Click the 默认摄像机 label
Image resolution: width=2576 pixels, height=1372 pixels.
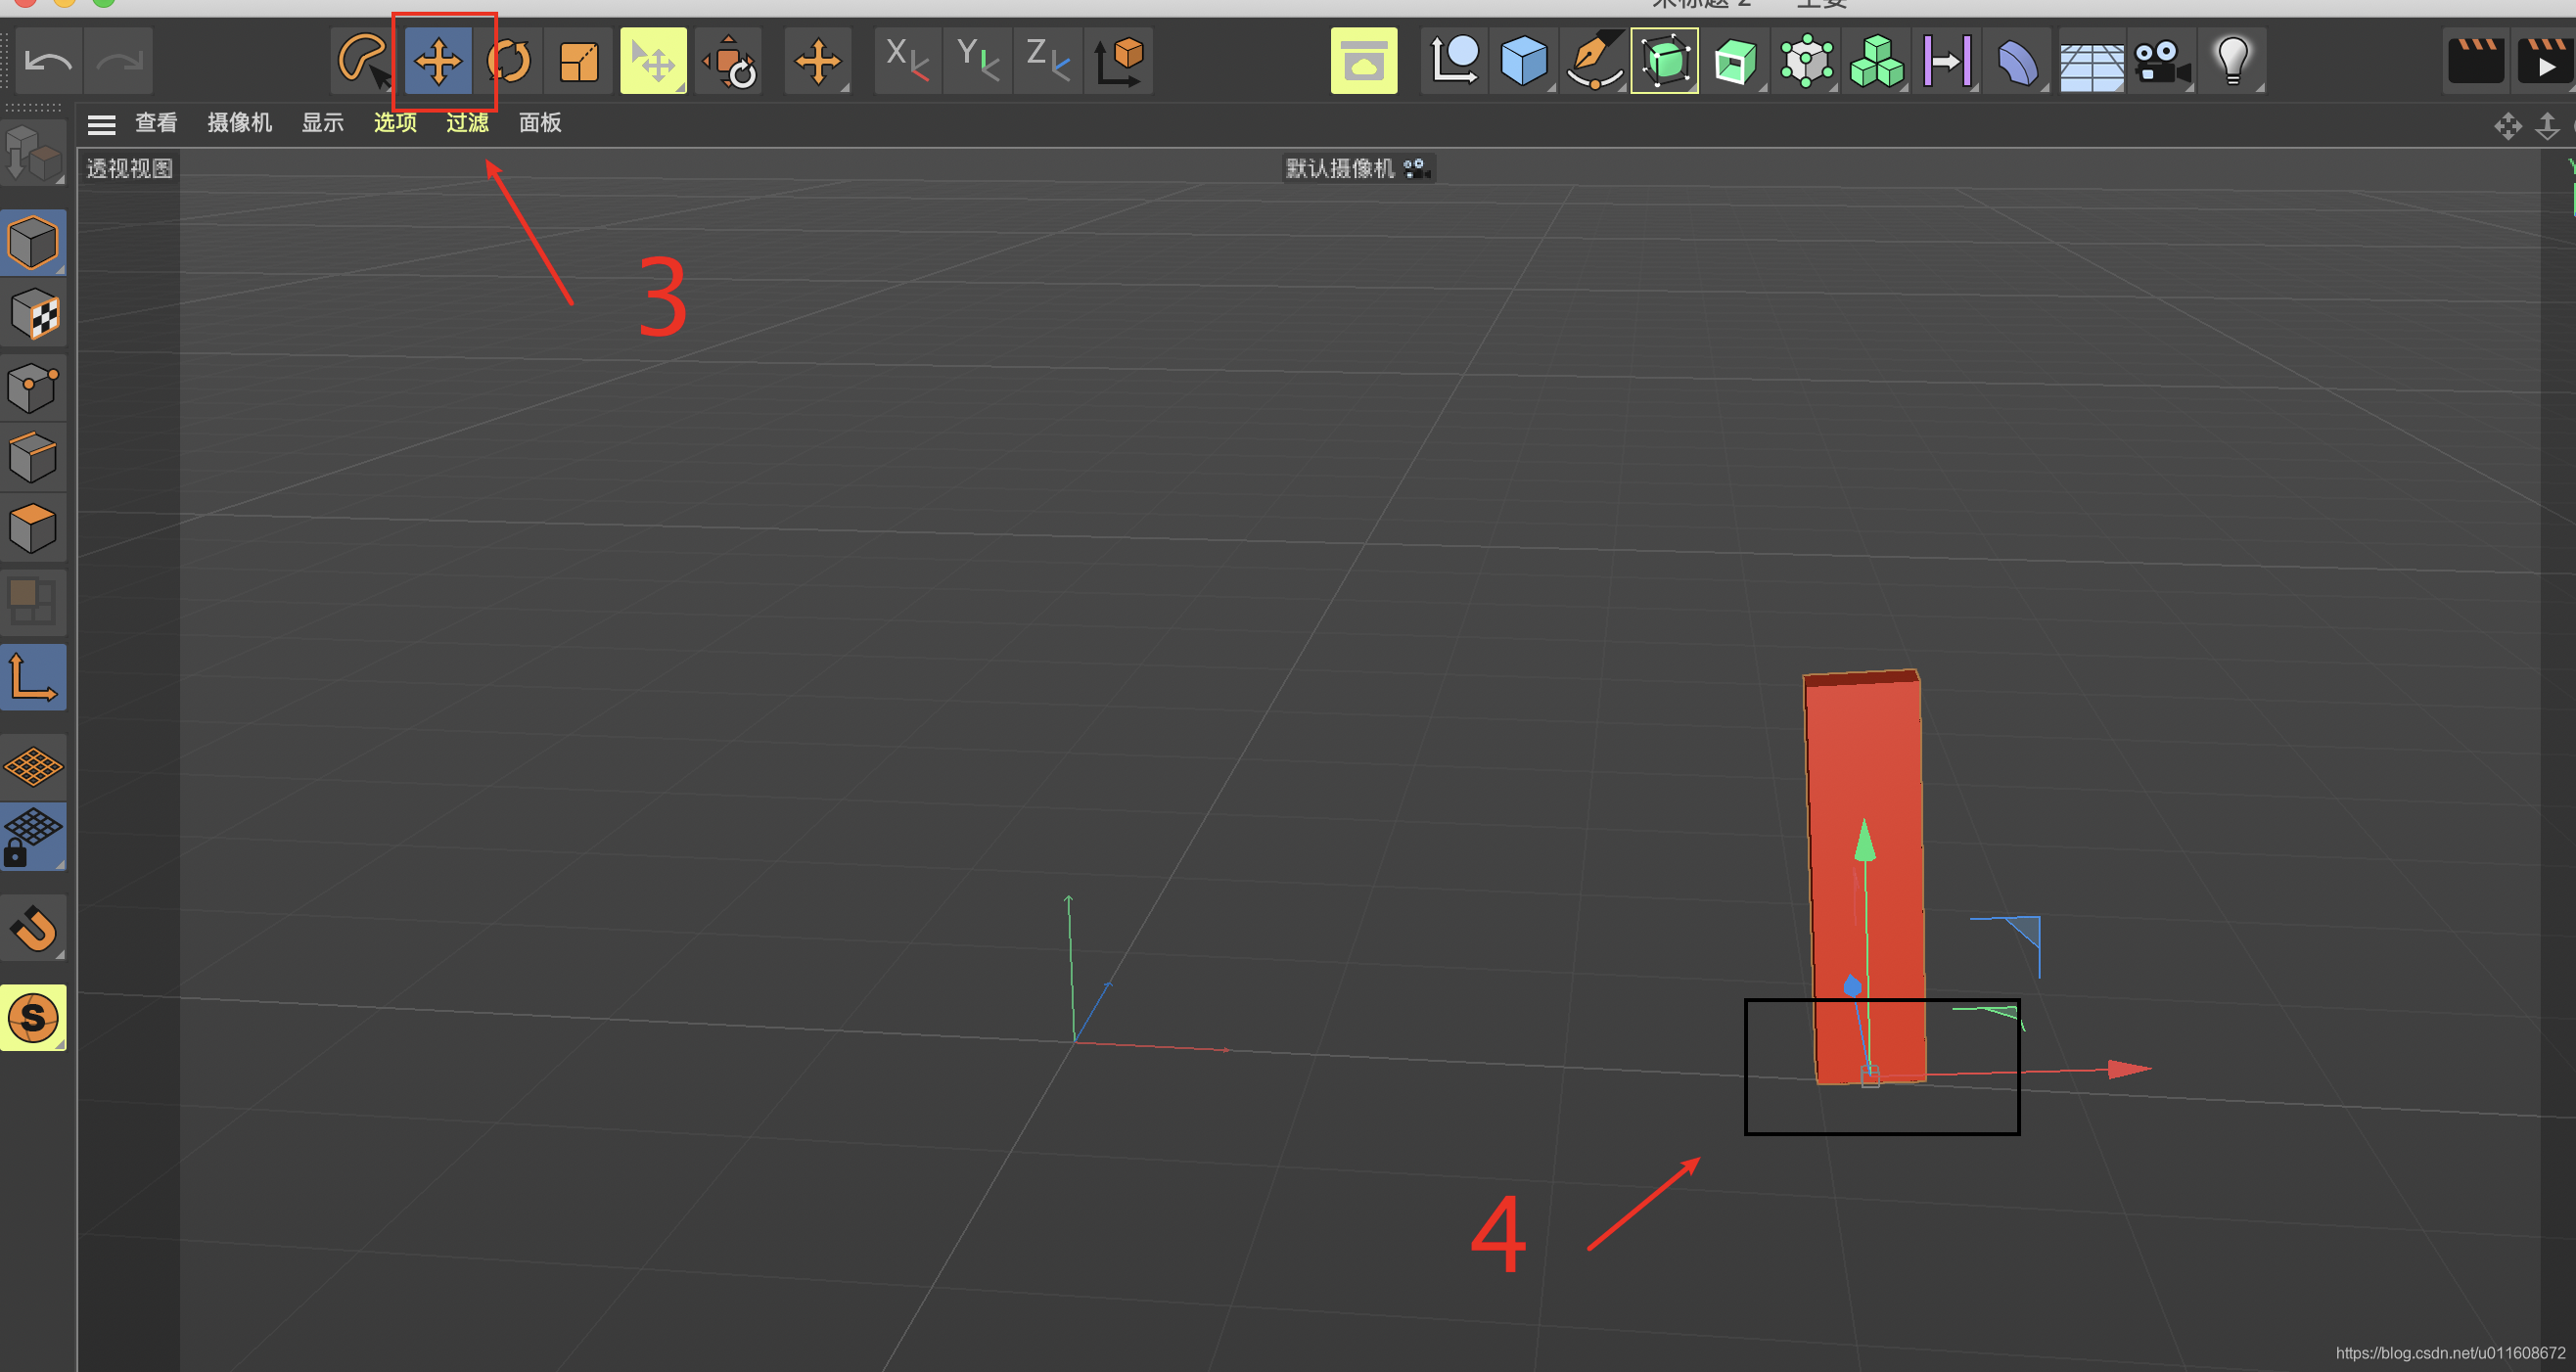(1340, 168)
